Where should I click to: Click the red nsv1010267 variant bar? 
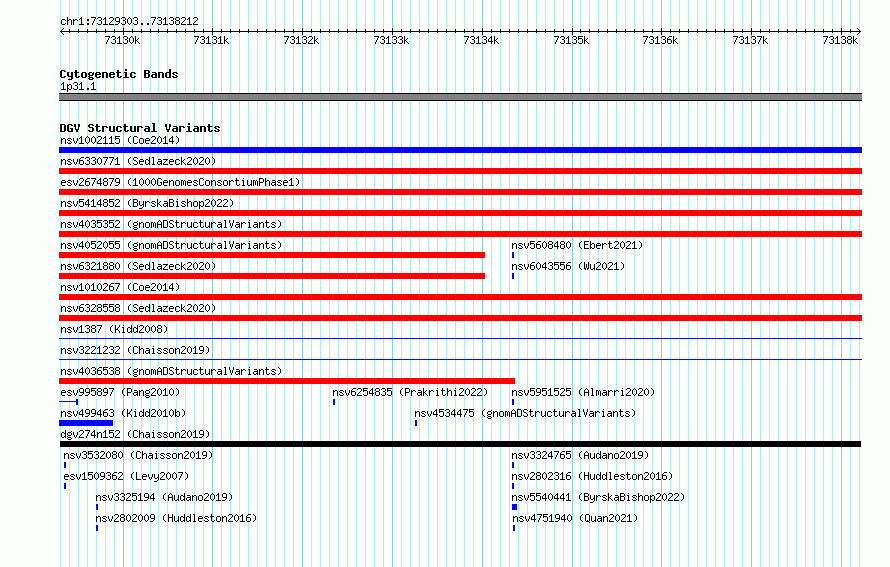click(460, 297)
